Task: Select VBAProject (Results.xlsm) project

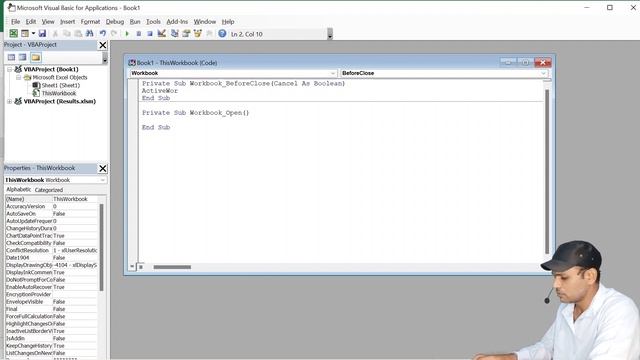Action: (x=60, y=101)
